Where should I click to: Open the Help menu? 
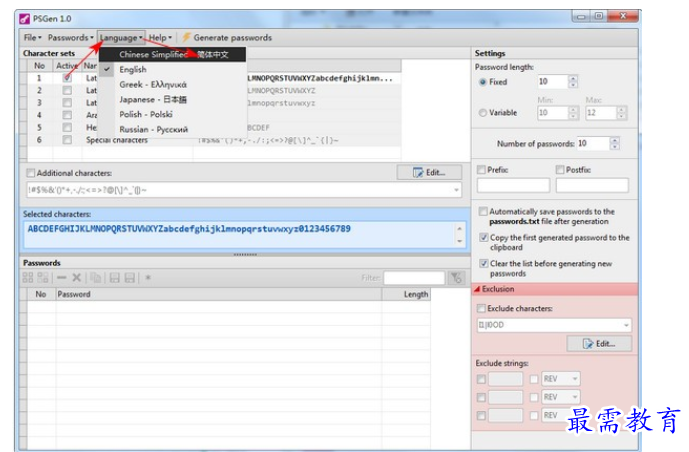[x=160, y=38]
